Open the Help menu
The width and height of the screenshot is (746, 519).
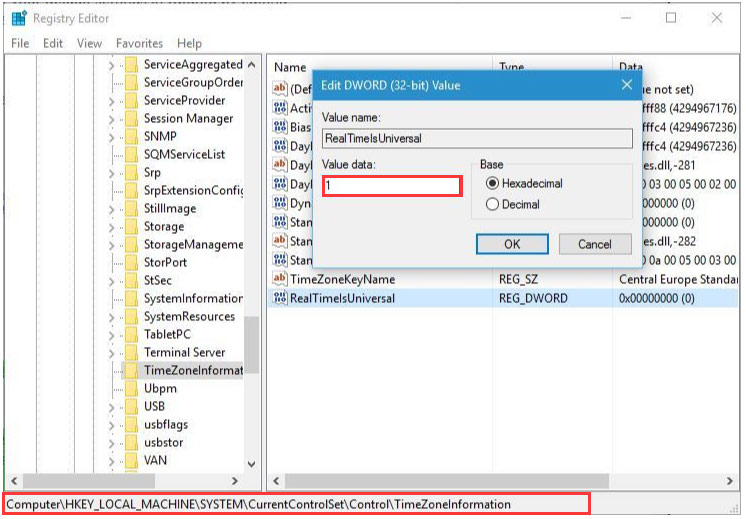pos(189,43)
